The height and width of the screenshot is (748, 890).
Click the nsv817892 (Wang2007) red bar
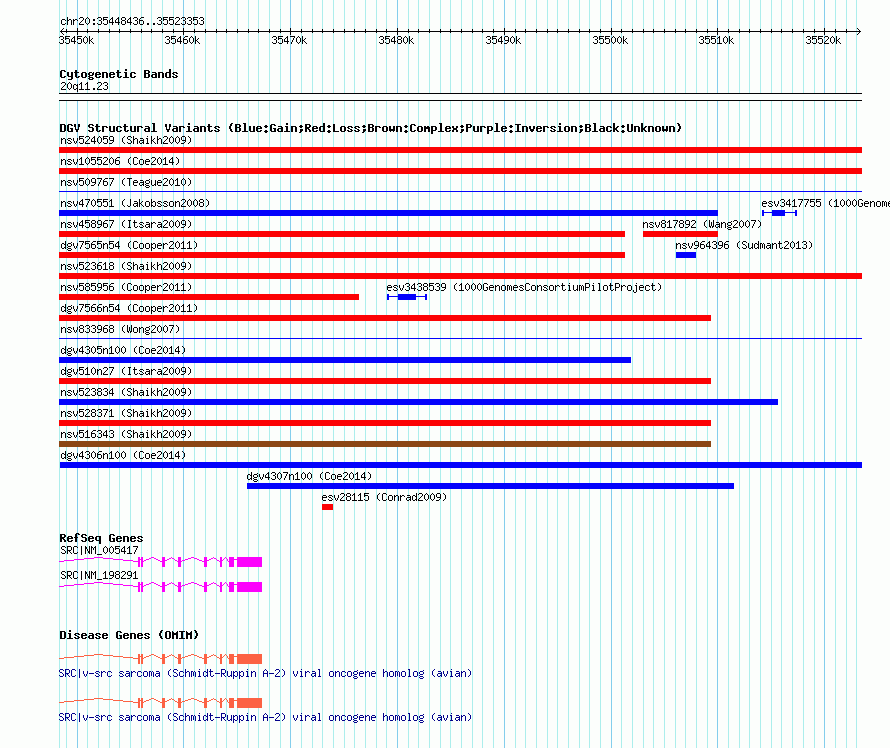[680, 234]
